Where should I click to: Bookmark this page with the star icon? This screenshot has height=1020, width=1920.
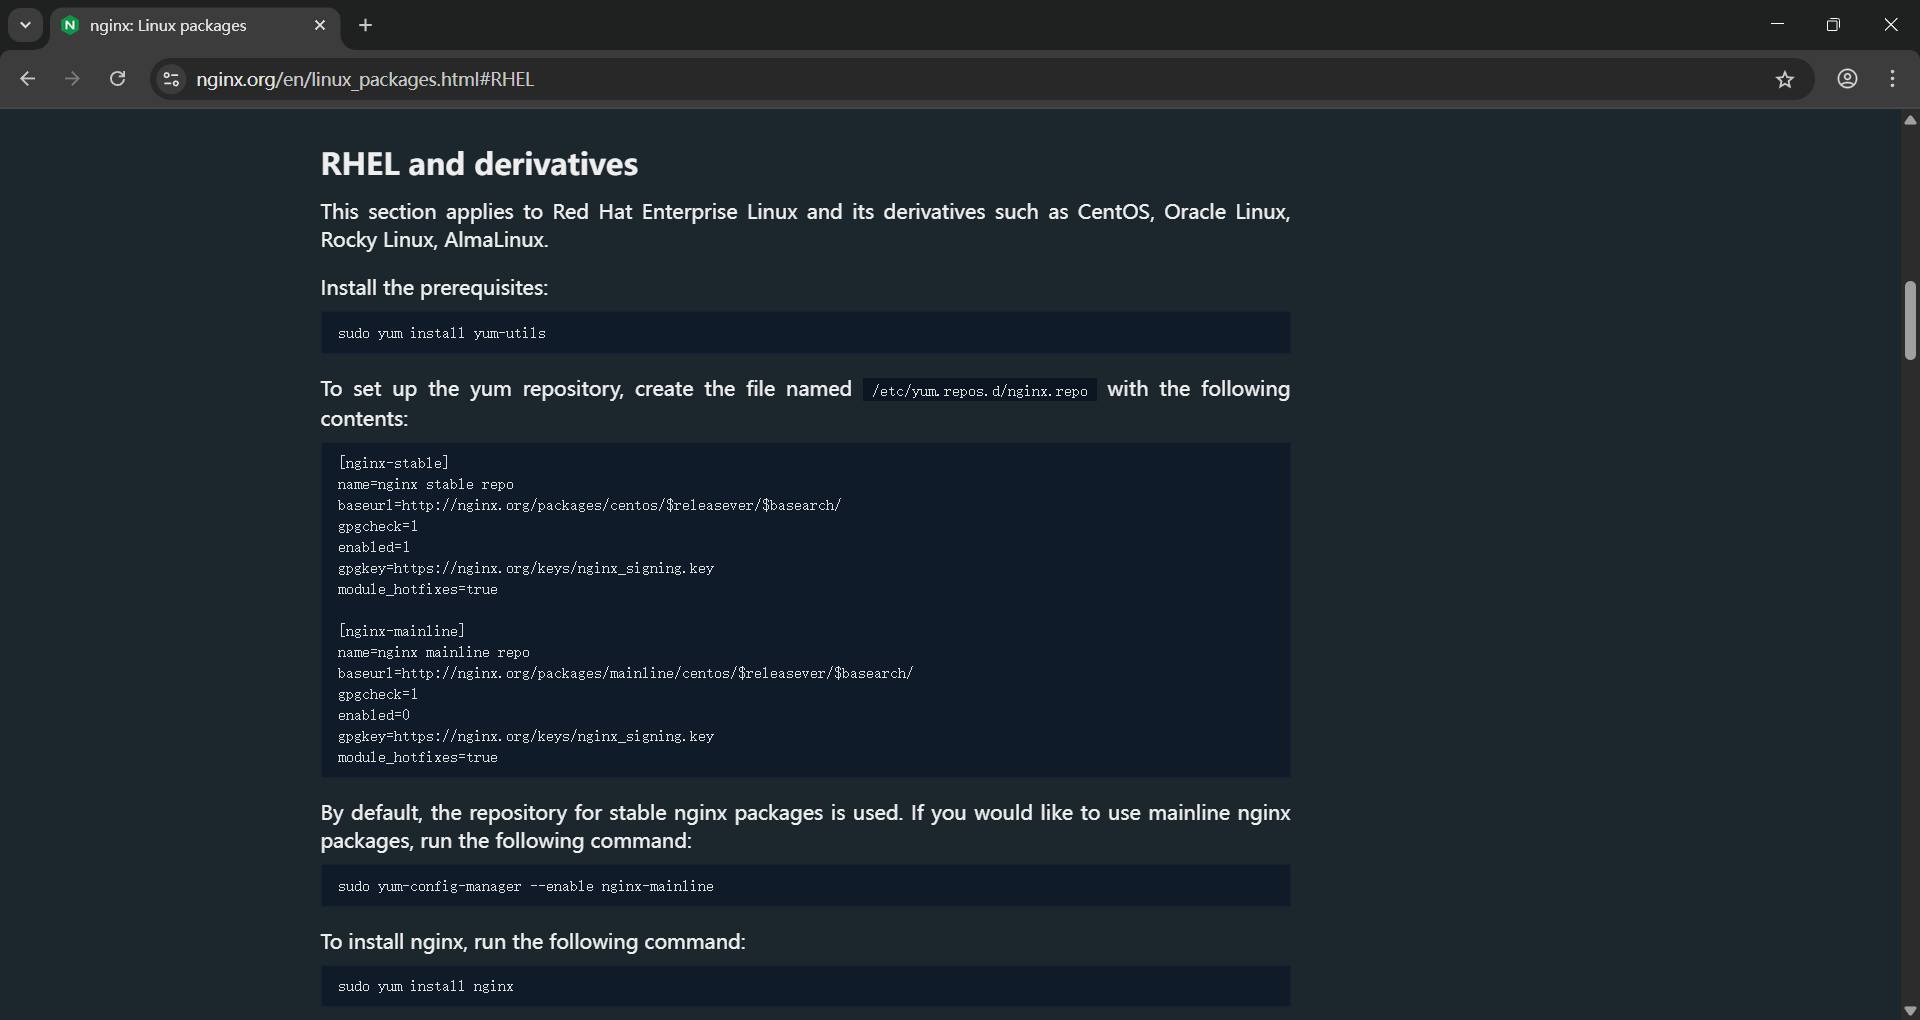point(1785,79)
